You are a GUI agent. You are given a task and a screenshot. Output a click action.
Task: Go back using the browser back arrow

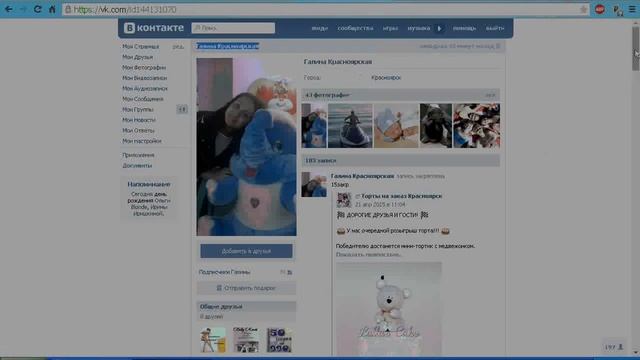pos(9,9)
